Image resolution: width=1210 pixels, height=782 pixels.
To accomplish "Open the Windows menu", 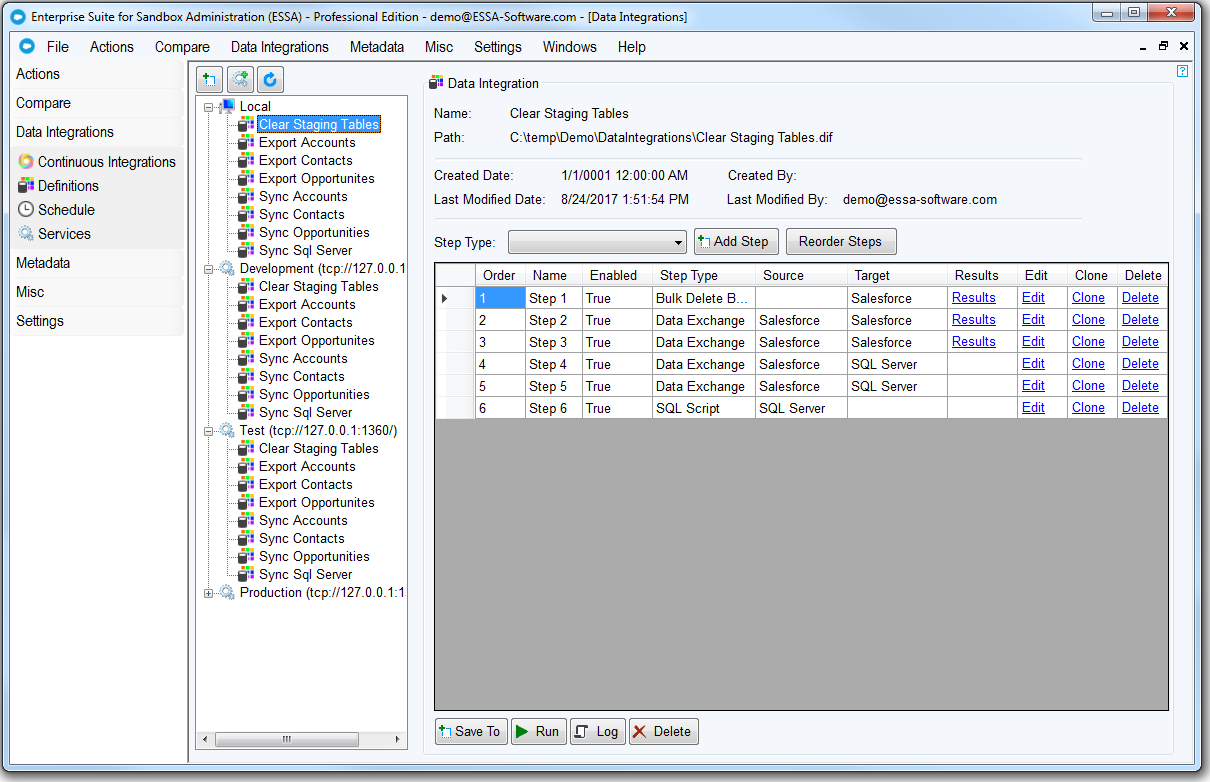I will click(569, 47).
